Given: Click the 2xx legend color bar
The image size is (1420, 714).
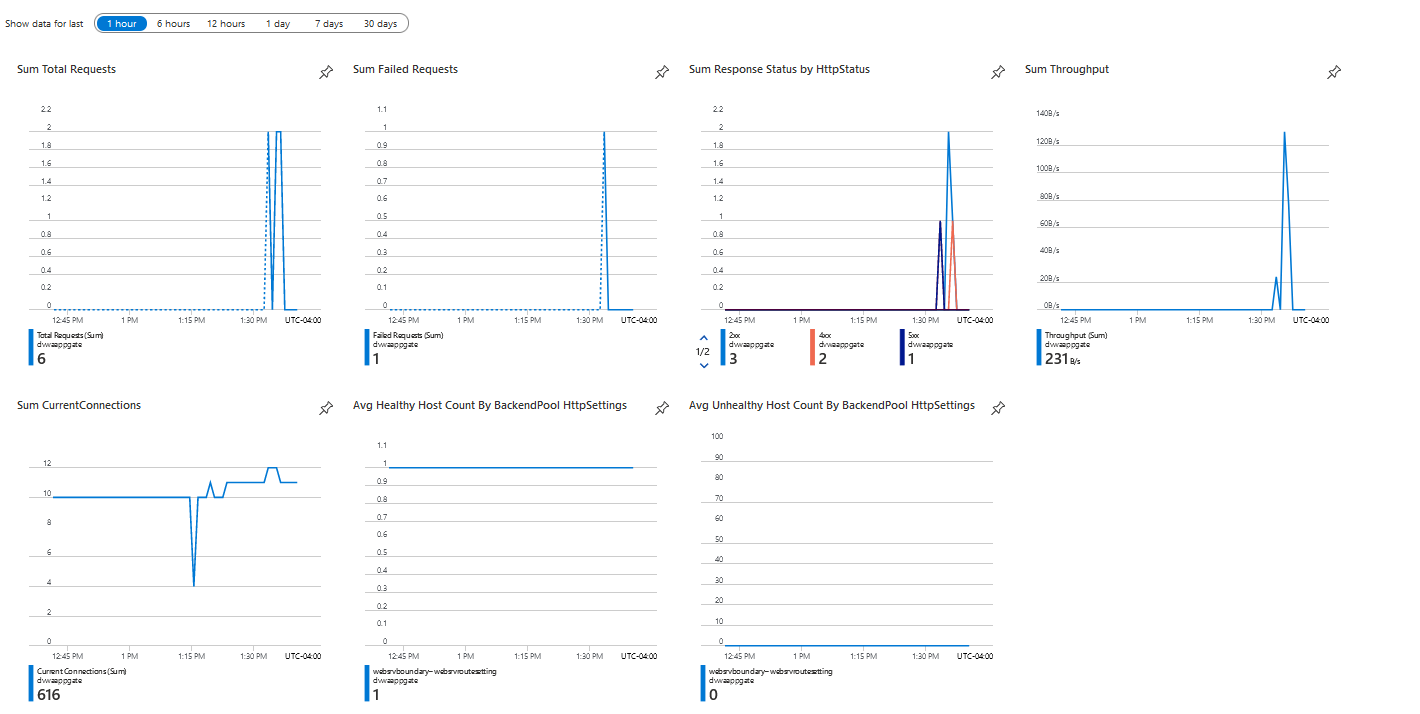Looking at the screenshot, I should [722, 347].
